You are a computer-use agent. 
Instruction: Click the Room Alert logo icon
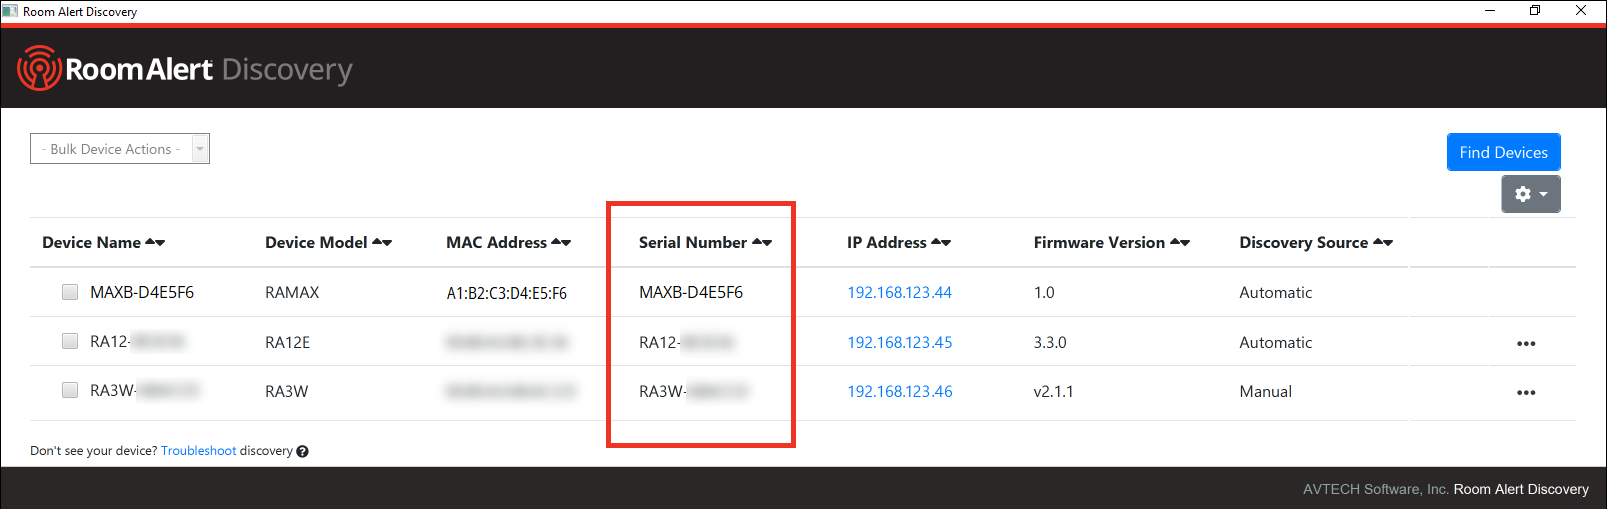39,68
